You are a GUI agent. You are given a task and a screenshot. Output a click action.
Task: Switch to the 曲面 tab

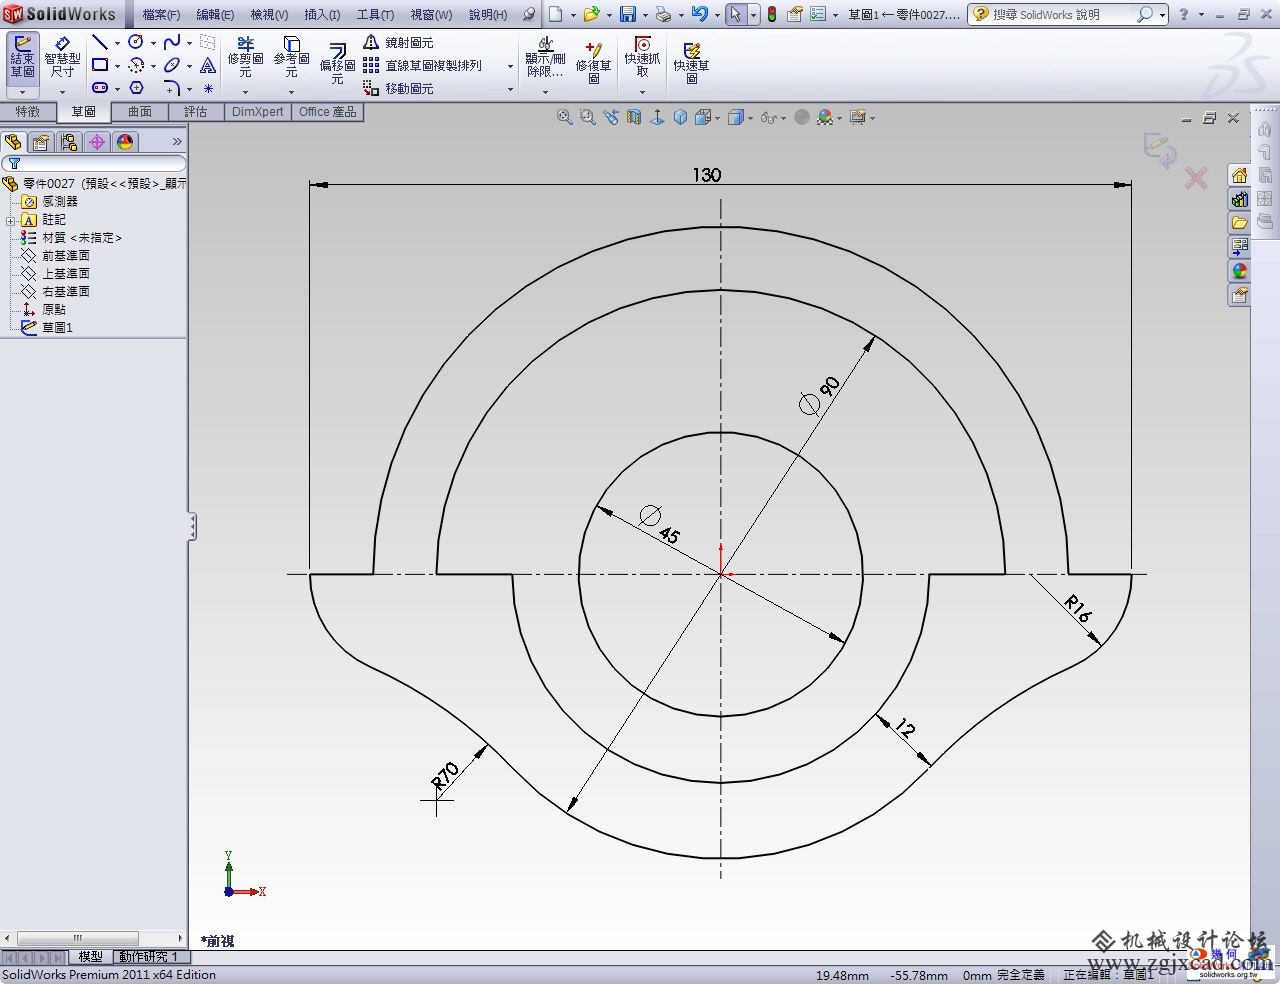[x=140, y=112]
